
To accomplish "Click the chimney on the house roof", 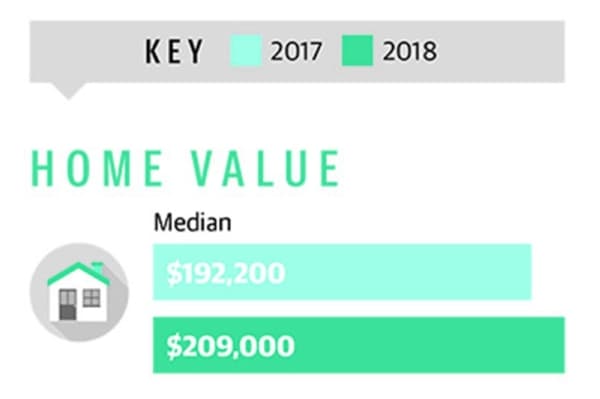I will (x=98, y=267).
